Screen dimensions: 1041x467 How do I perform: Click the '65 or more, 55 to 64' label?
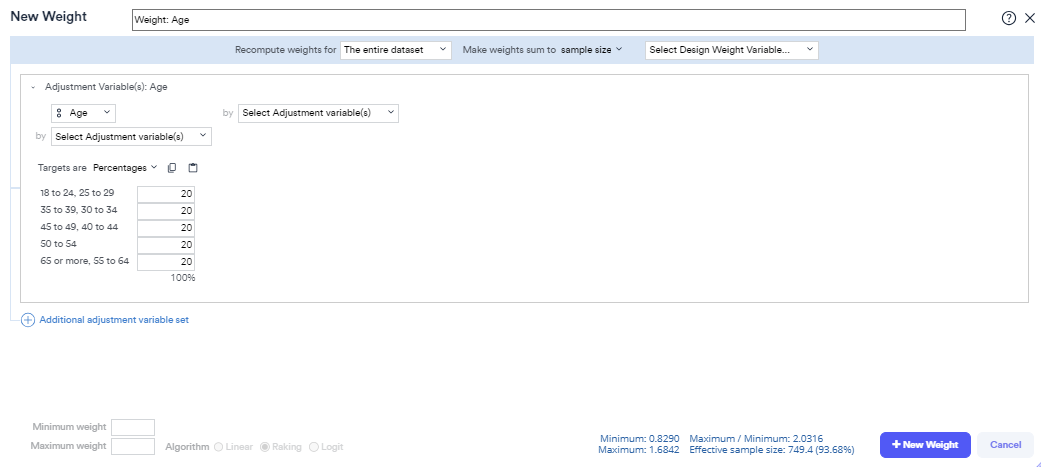click(84, 261)
